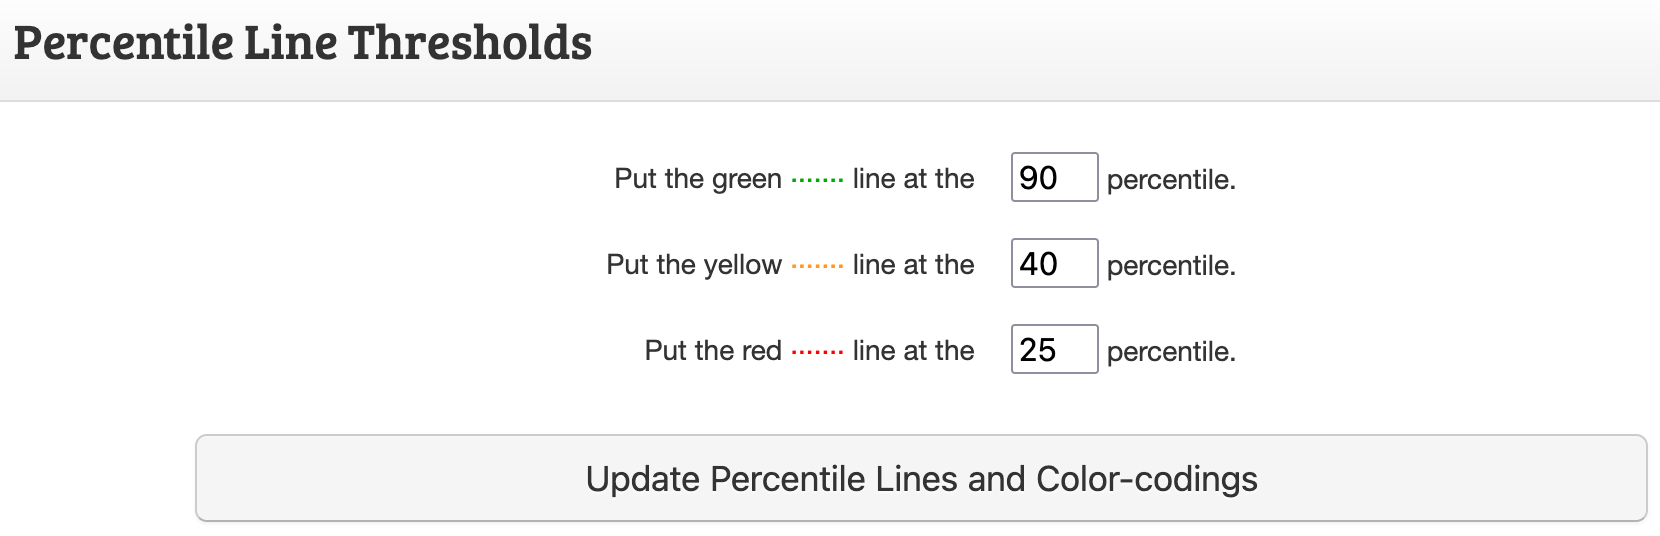
Task: Focus the yellow line percentile input
Action: tap(1054, 264)
